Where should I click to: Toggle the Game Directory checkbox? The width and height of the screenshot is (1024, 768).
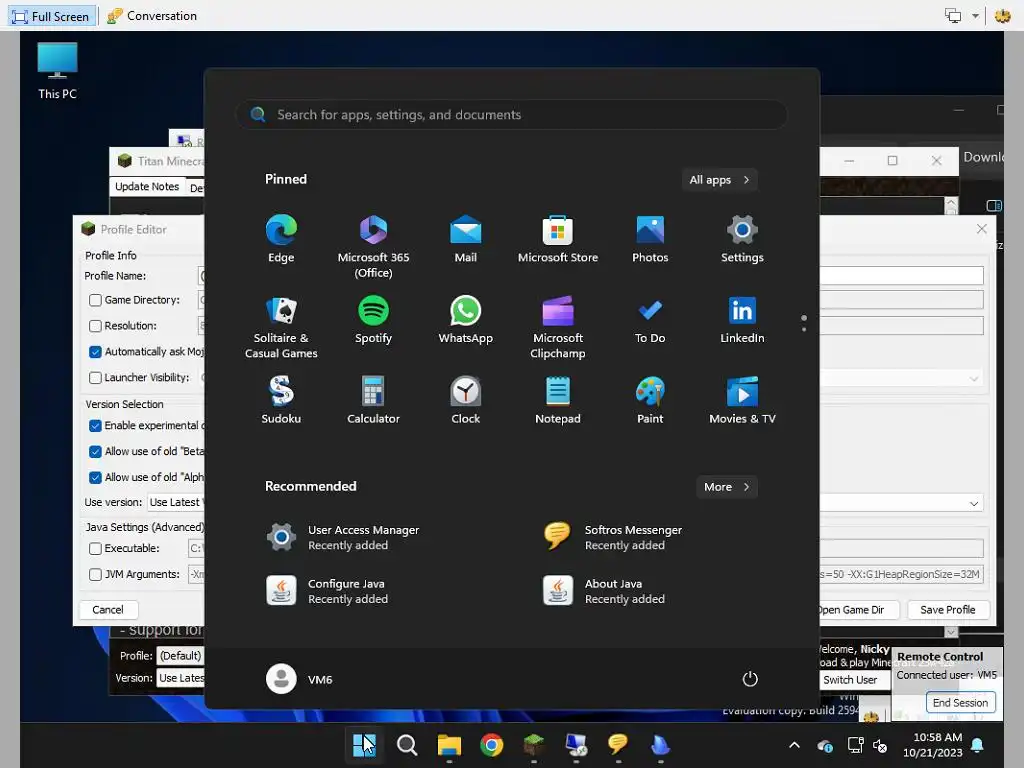coord(95,300)
